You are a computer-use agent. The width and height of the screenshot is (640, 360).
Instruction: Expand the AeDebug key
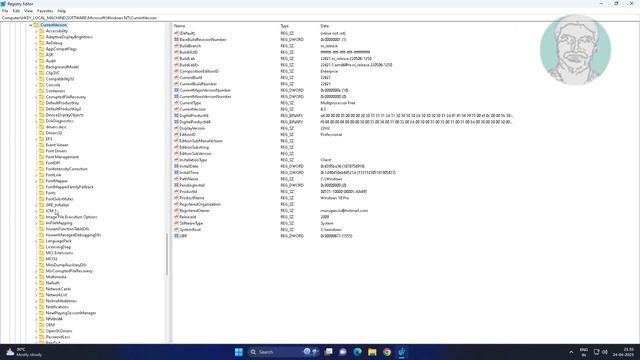[36, 43]
